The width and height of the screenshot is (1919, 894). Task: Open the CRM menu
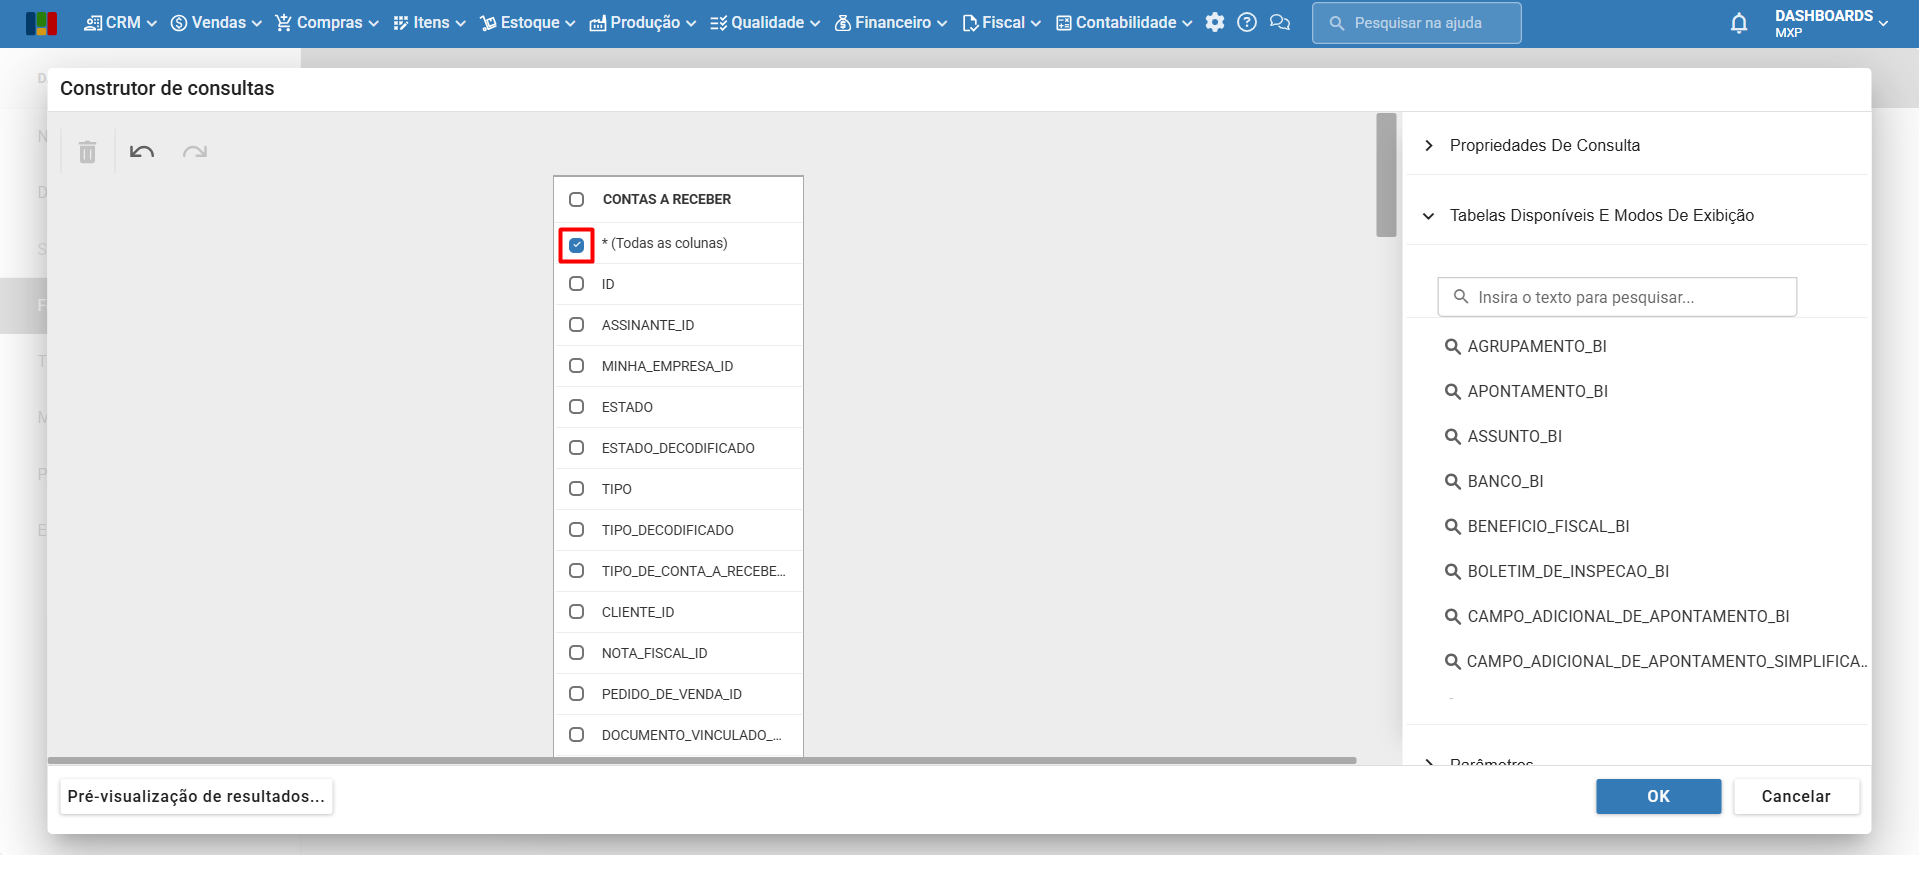coord(120,22)
